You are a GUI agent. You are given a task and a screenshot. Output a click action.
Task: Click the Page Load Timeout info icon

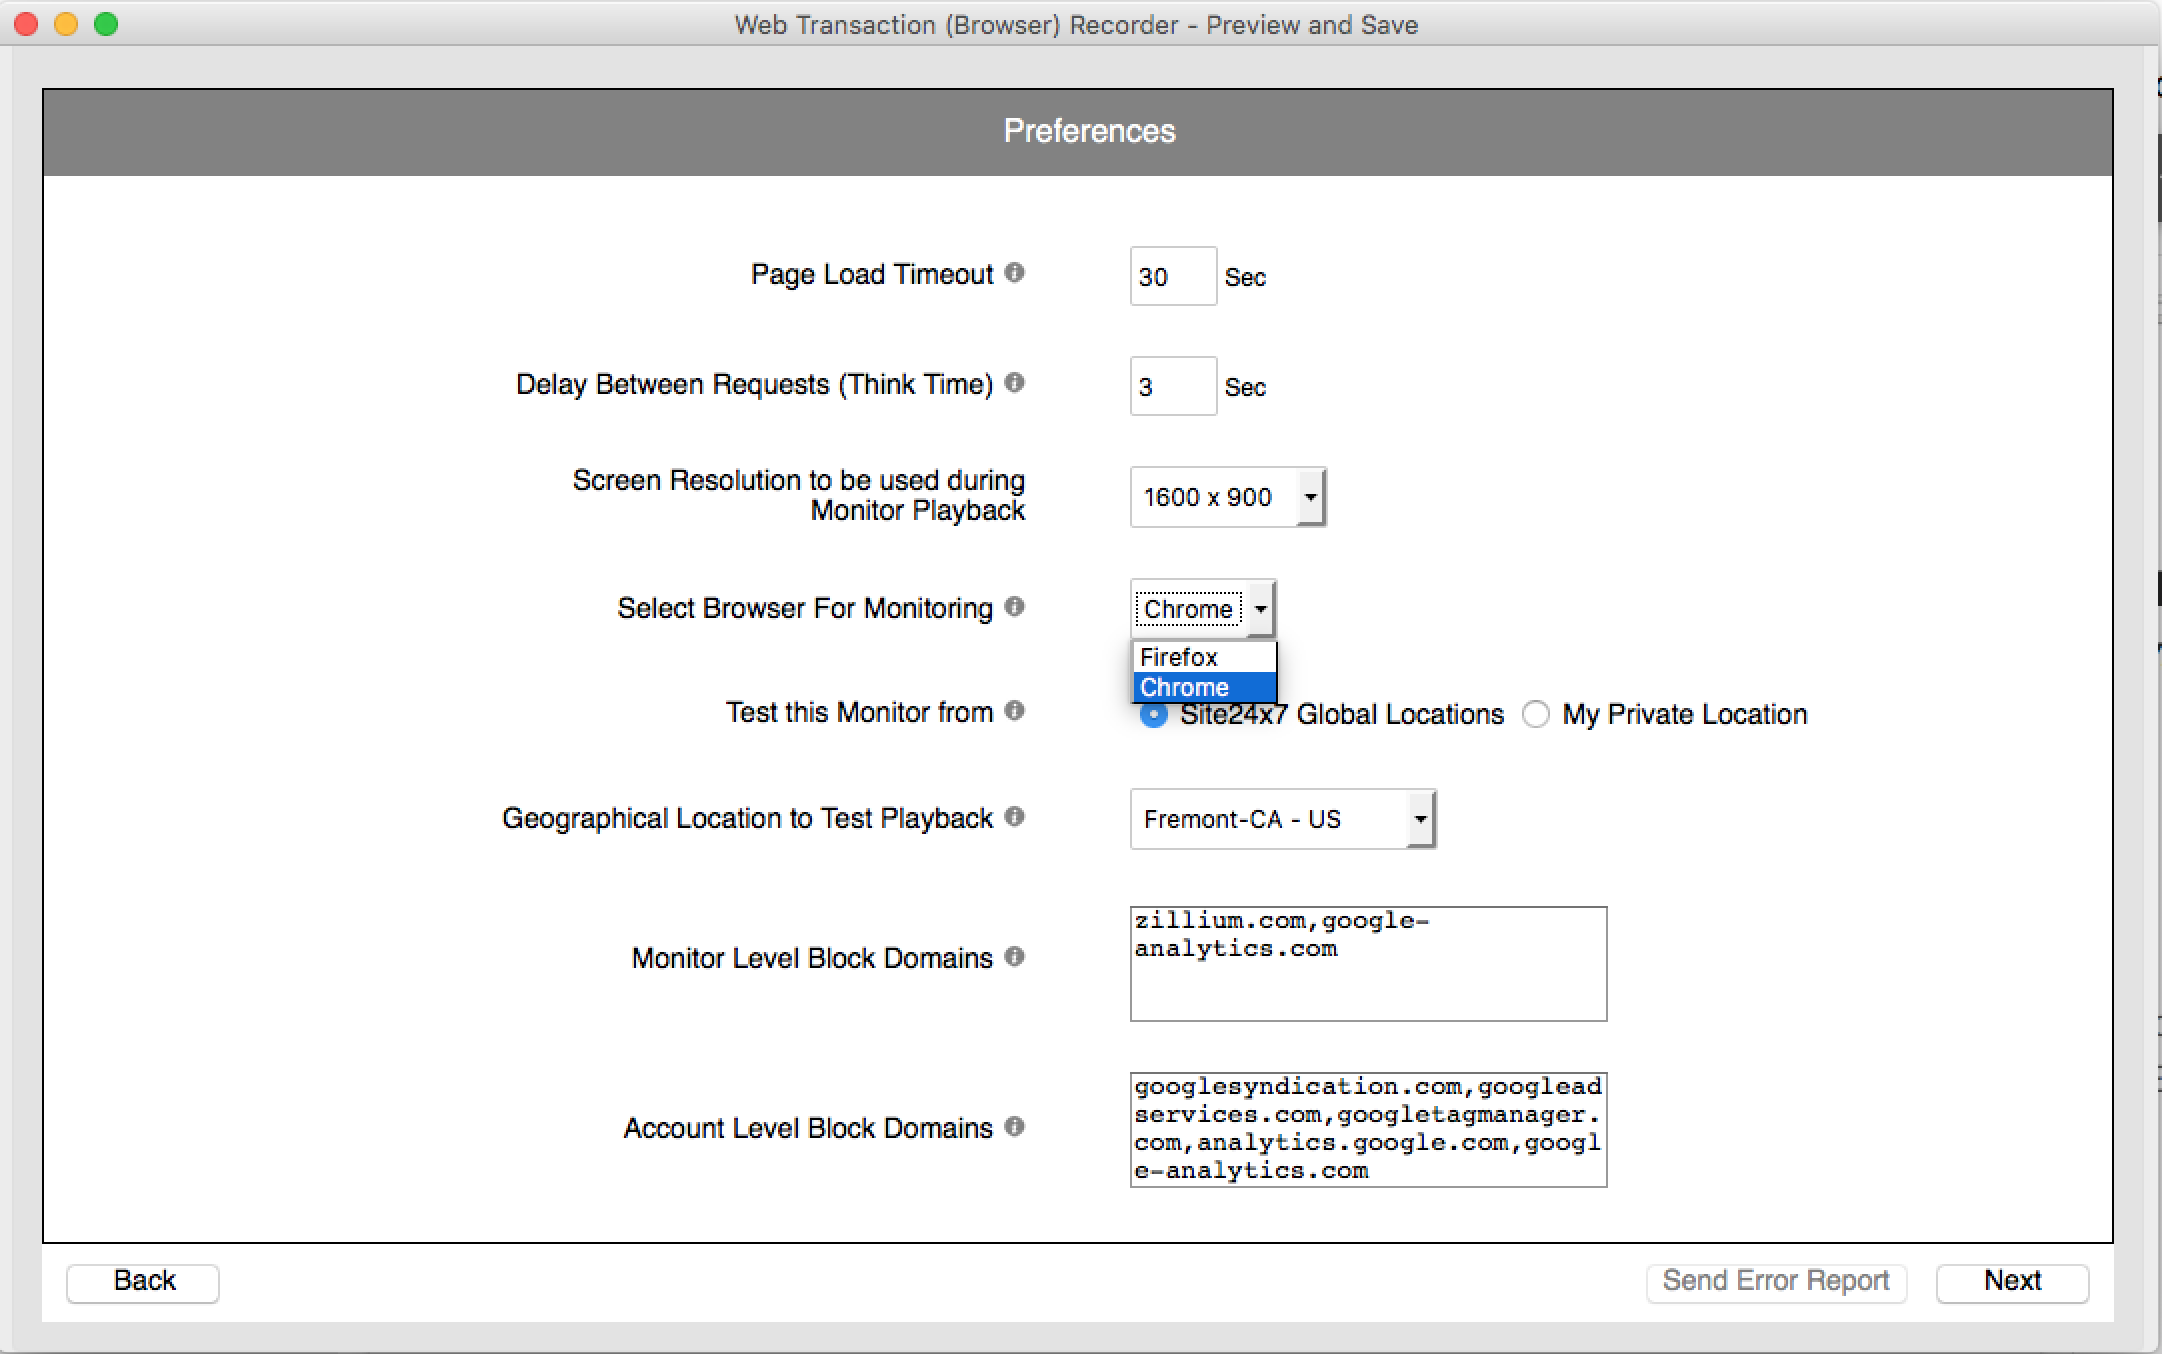click(1014, 273)
